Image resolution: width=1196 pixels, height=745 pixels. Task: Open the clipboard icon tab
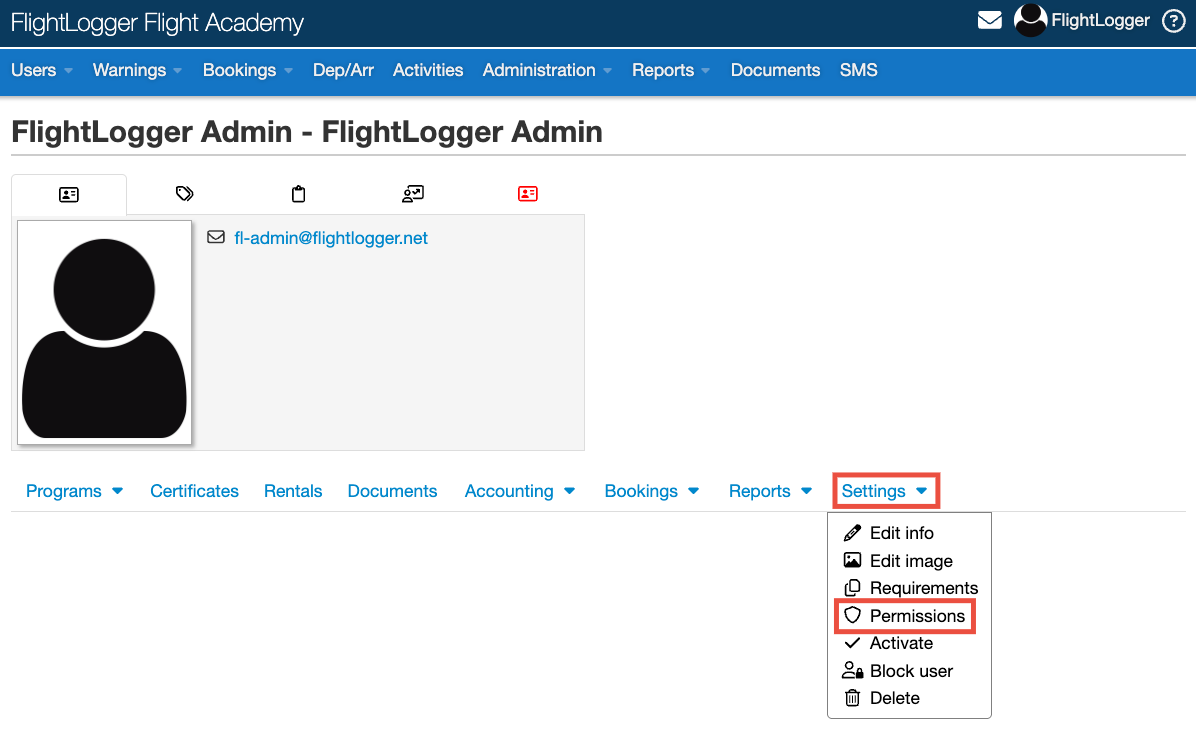click(298, 194)
